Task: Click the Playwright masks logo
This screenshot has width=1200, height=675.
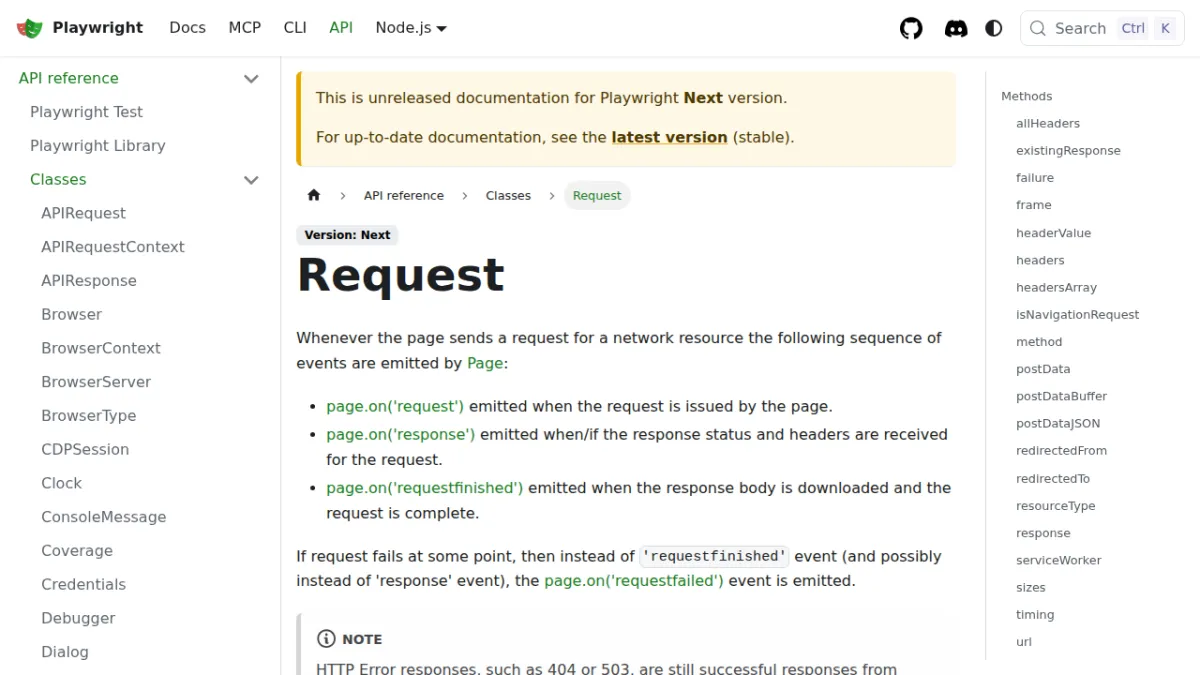Action: pos(30,28)
